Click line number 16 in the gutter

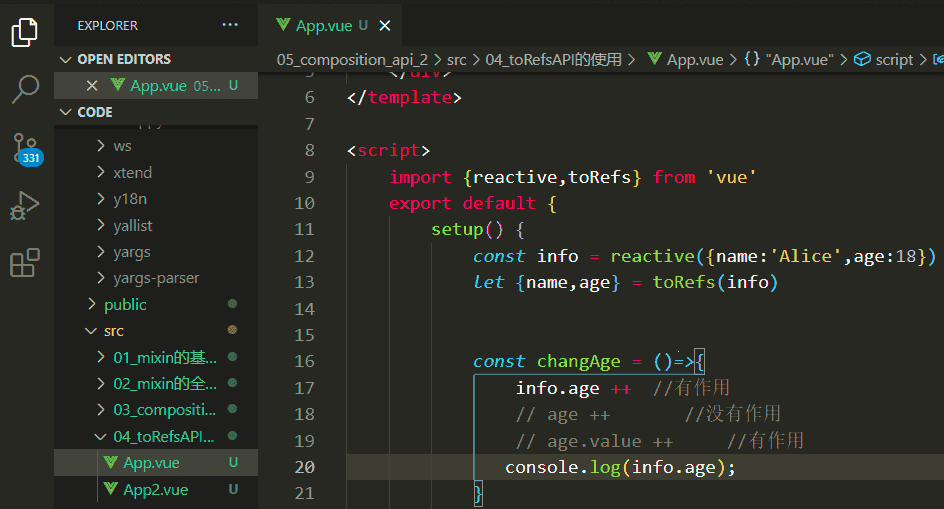pos(305,361)
